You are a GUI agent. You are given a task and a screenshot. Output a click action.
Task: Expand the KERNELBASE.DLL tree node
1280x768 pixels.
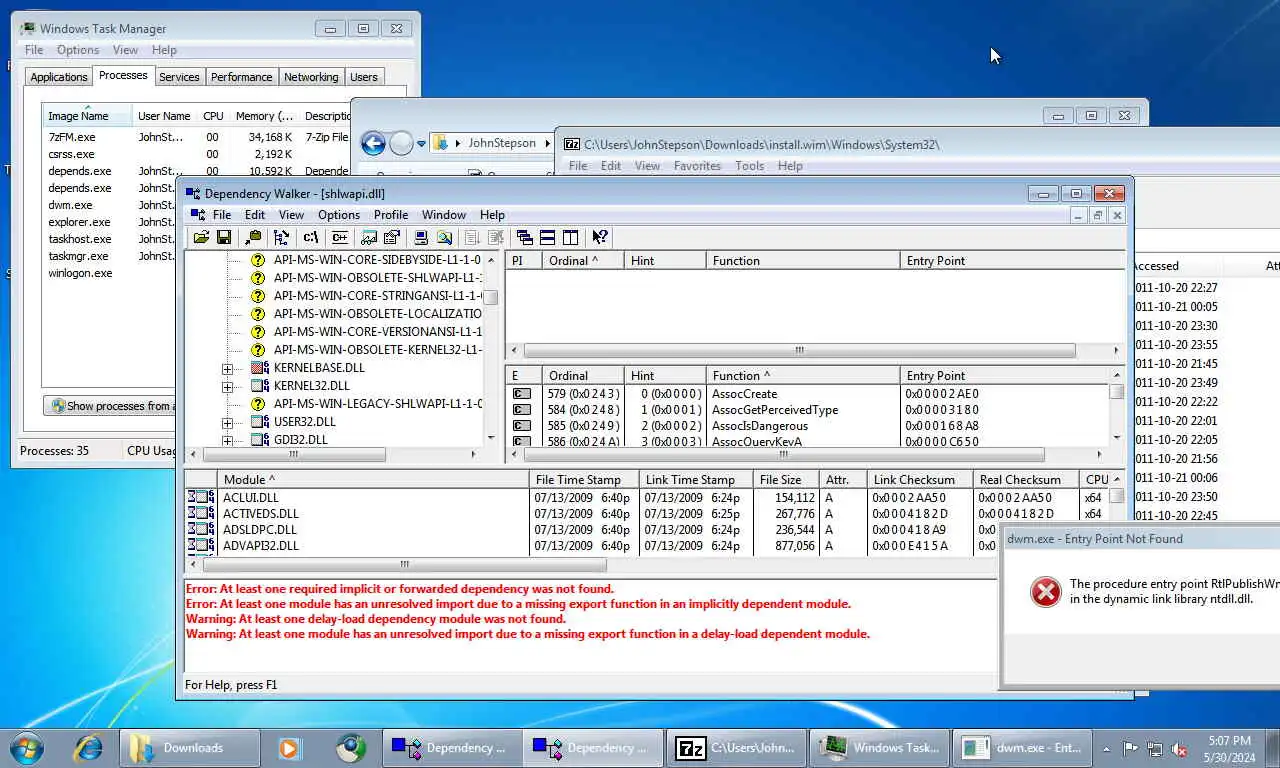(227, 368)
